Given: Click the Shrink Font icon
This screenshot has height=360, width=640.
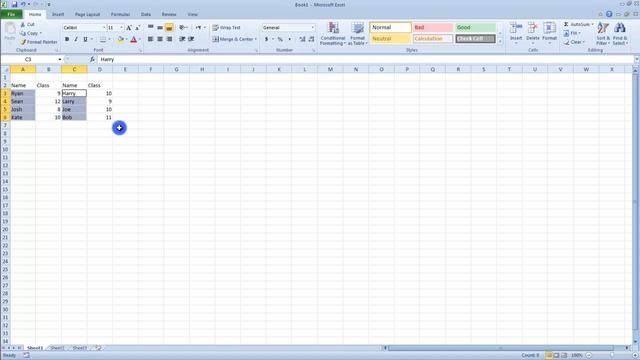Looking at the screenshot, I should coord(138,28).
